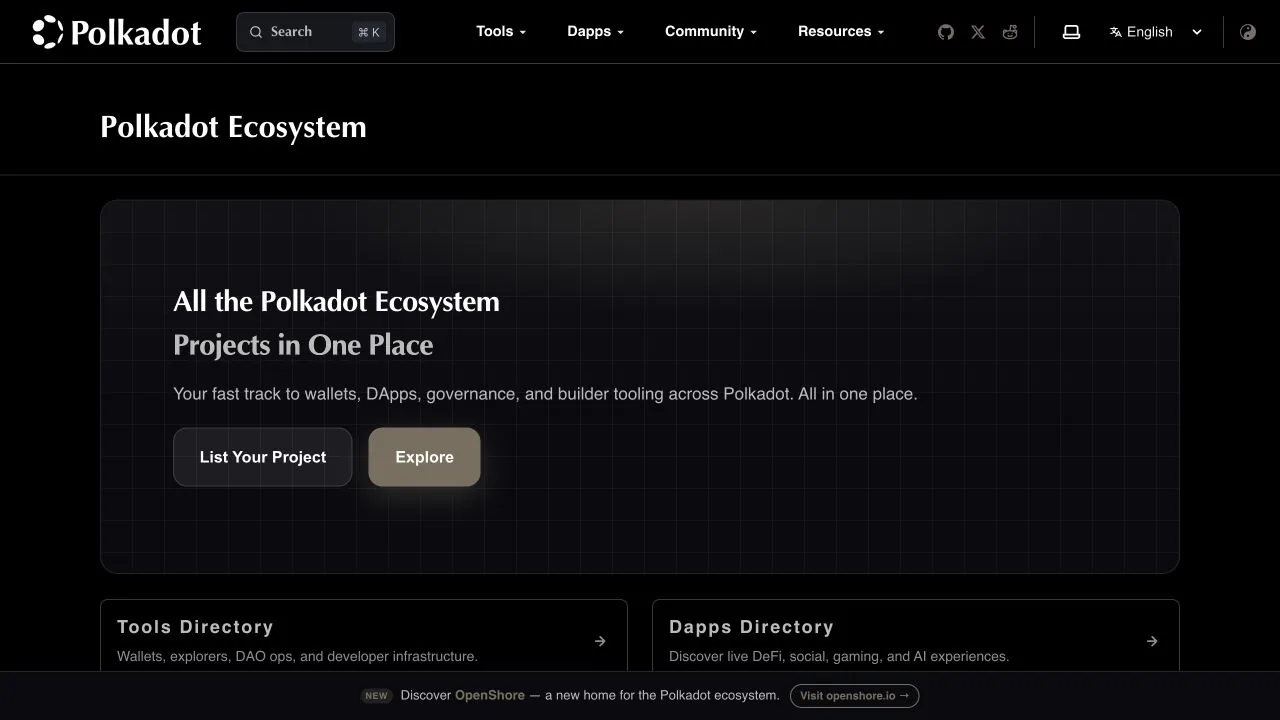Click the Polkadot logo in header
This screenshot has width=1280, height=720.
click(x=116, y=32)
